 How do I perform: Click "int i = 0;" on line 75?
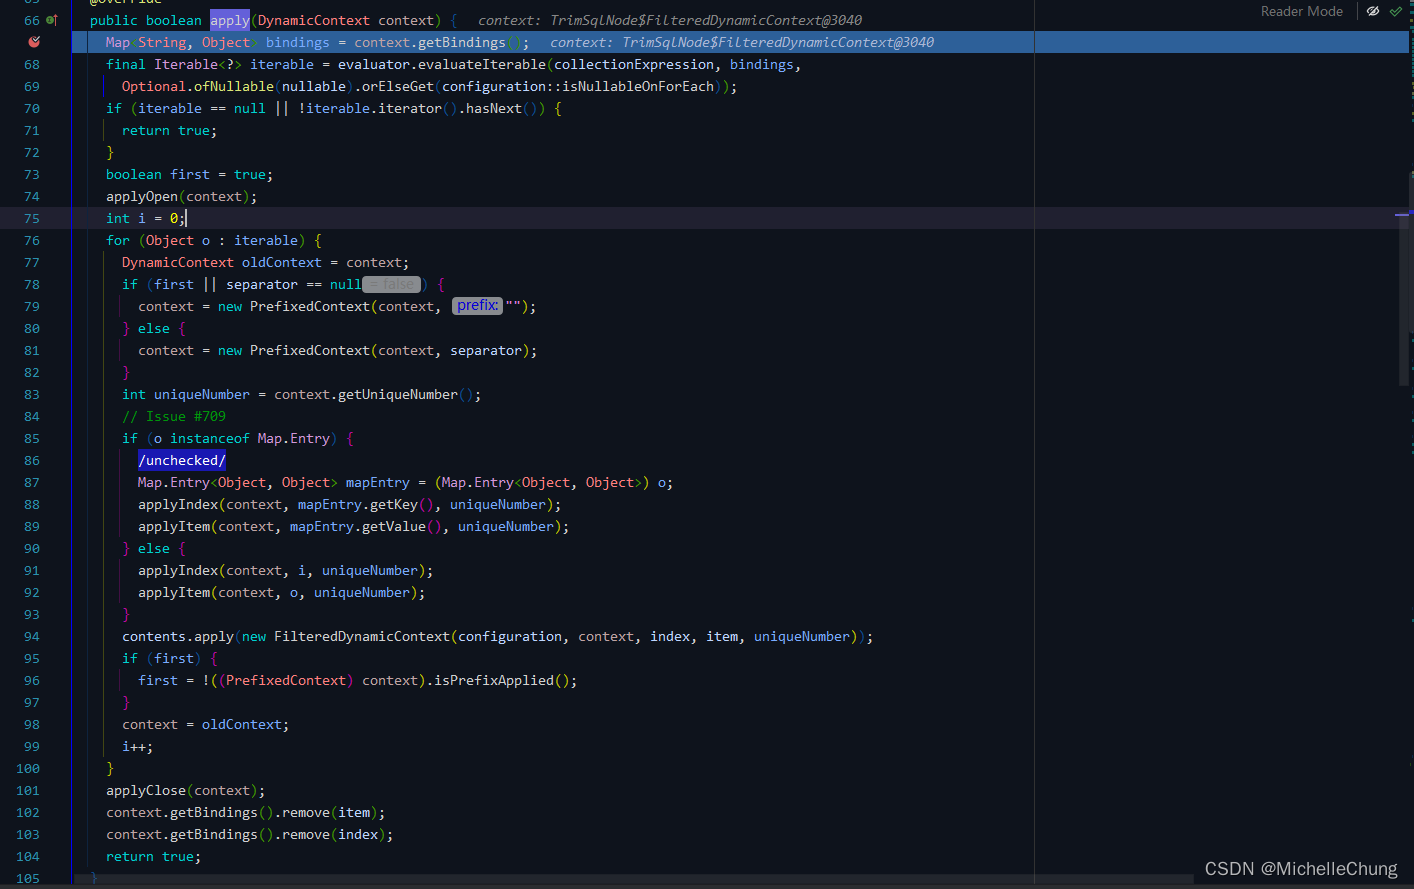point(146,218)
